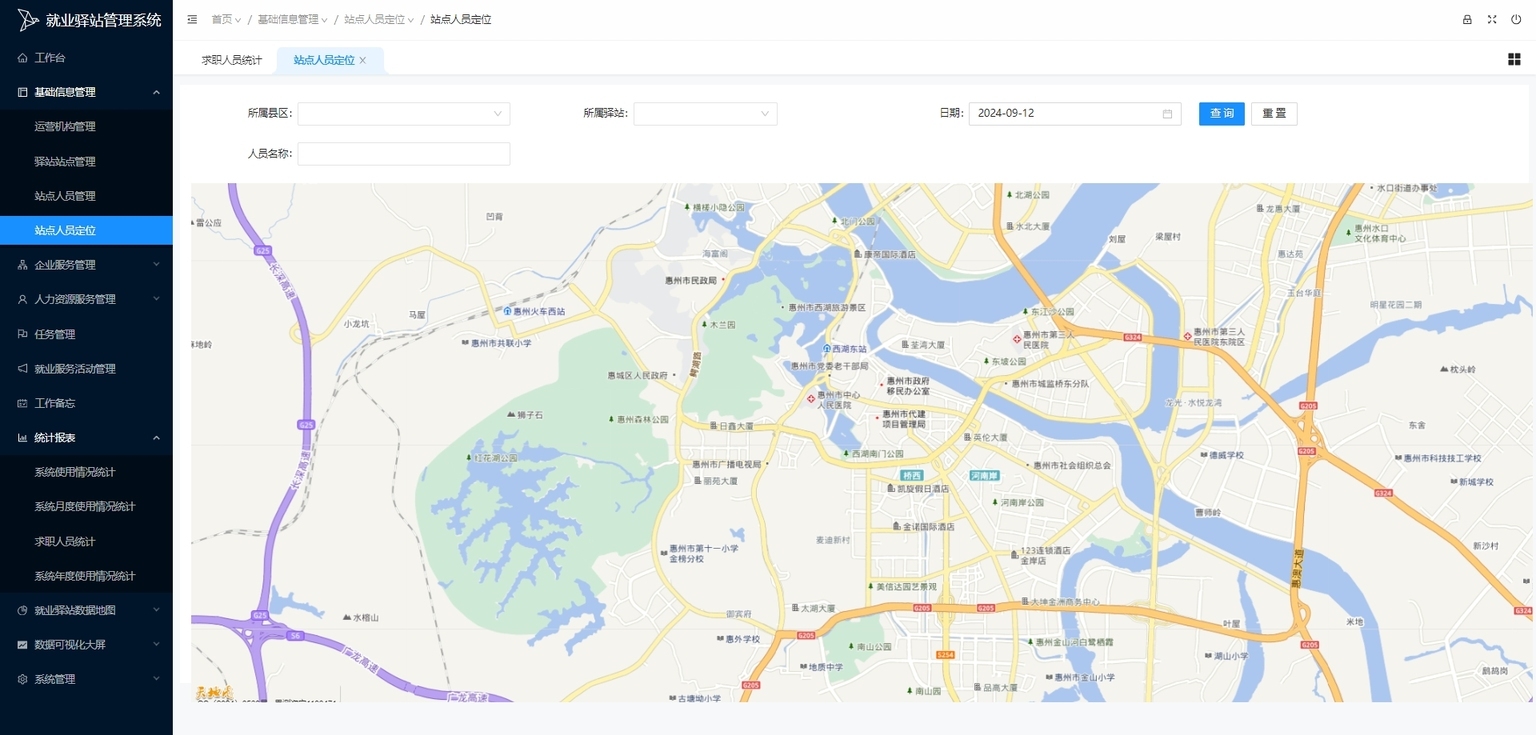Viewport: 1536px width, 735px height.
Task: Select 站点人员定位 in the sidebar
Action: click(86, 230)
